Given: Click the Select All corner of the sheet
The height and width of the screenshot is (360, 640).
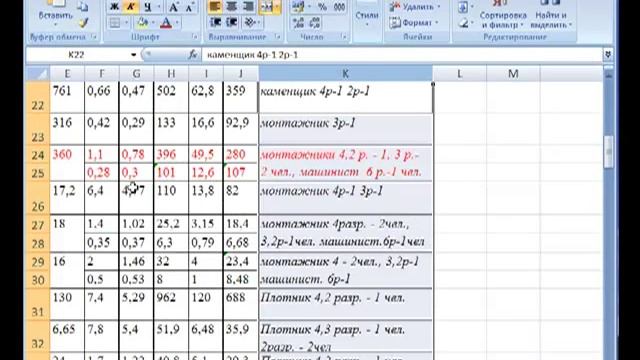Looking at the screenshot, I should 38,74.
